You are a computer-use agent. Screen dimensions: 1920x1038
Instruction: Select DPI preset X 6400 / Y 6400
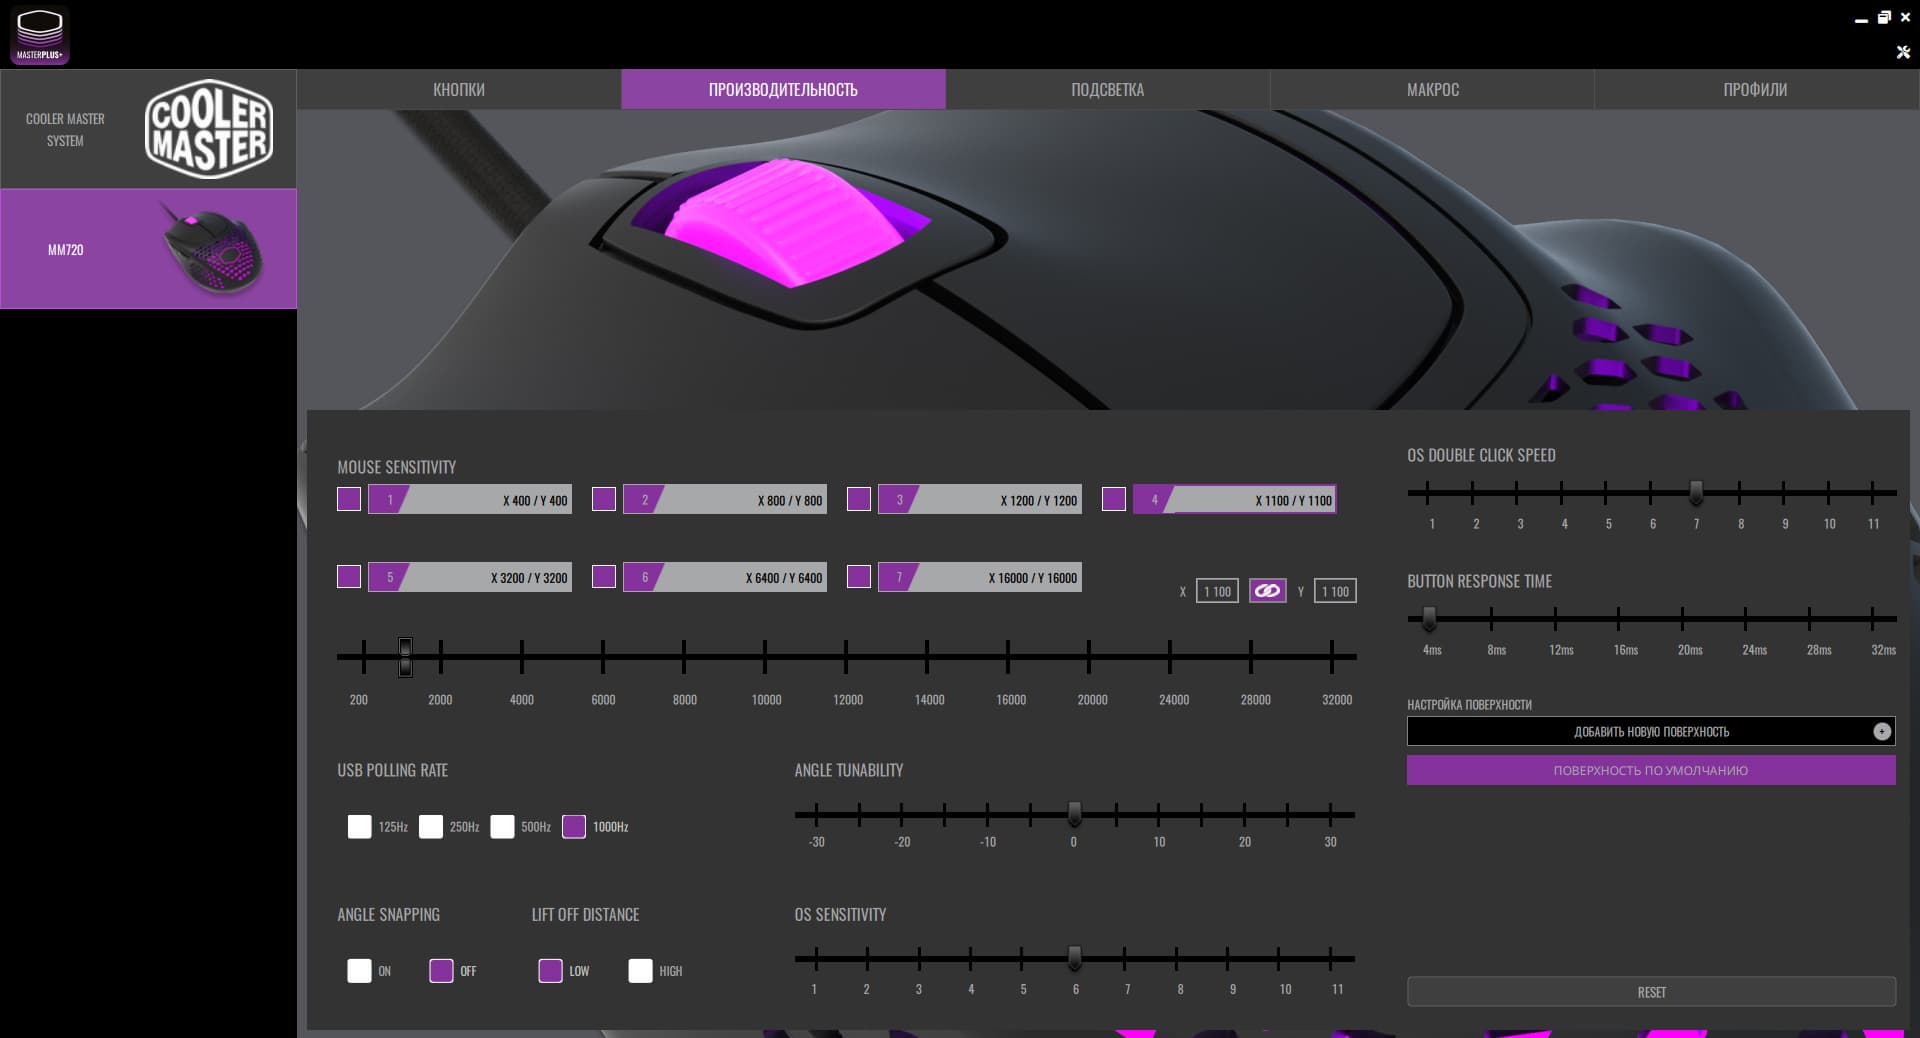click(725, 577)
